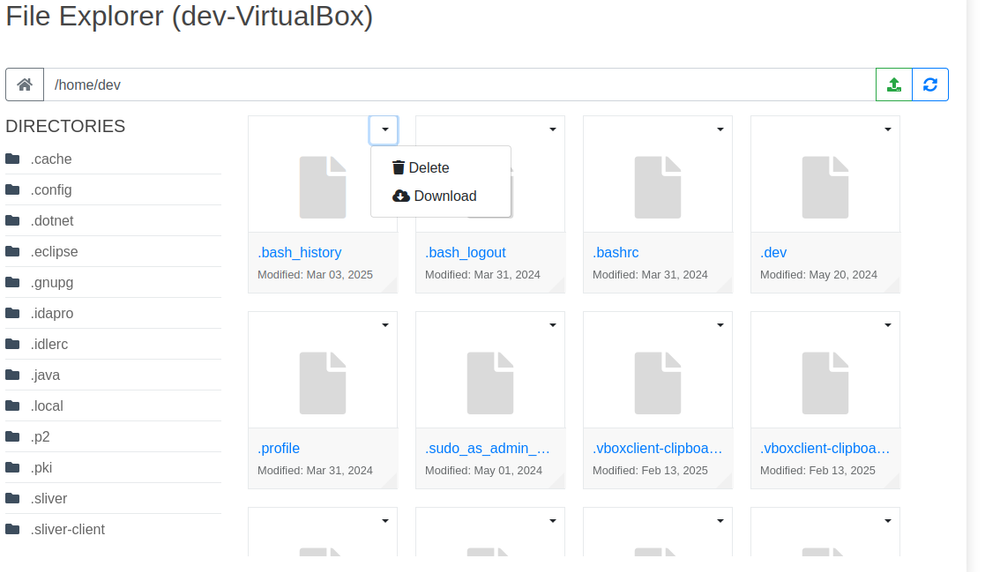Click the .dev file thumbnail icon
Image resolution: width=1000 pixels, height=572 pixels.
(825, 187)
